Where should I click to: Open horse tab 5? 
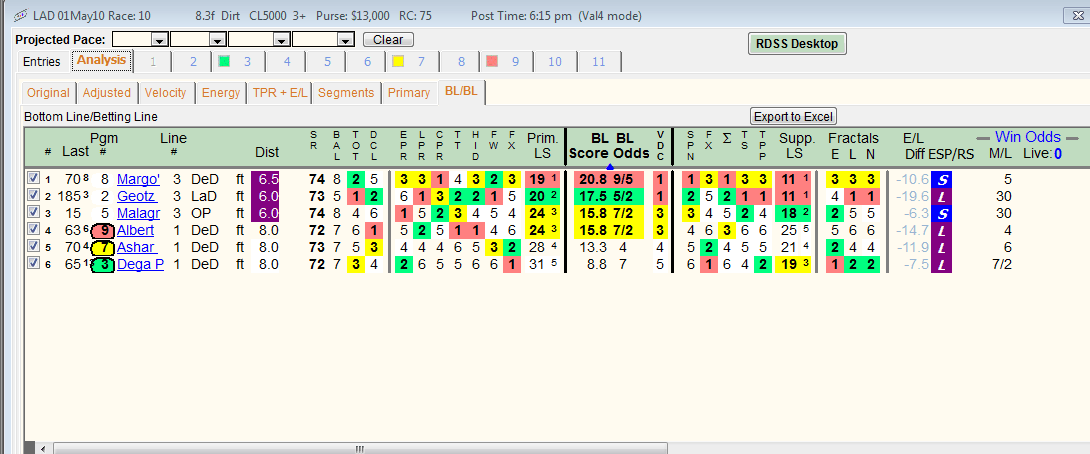327,62
